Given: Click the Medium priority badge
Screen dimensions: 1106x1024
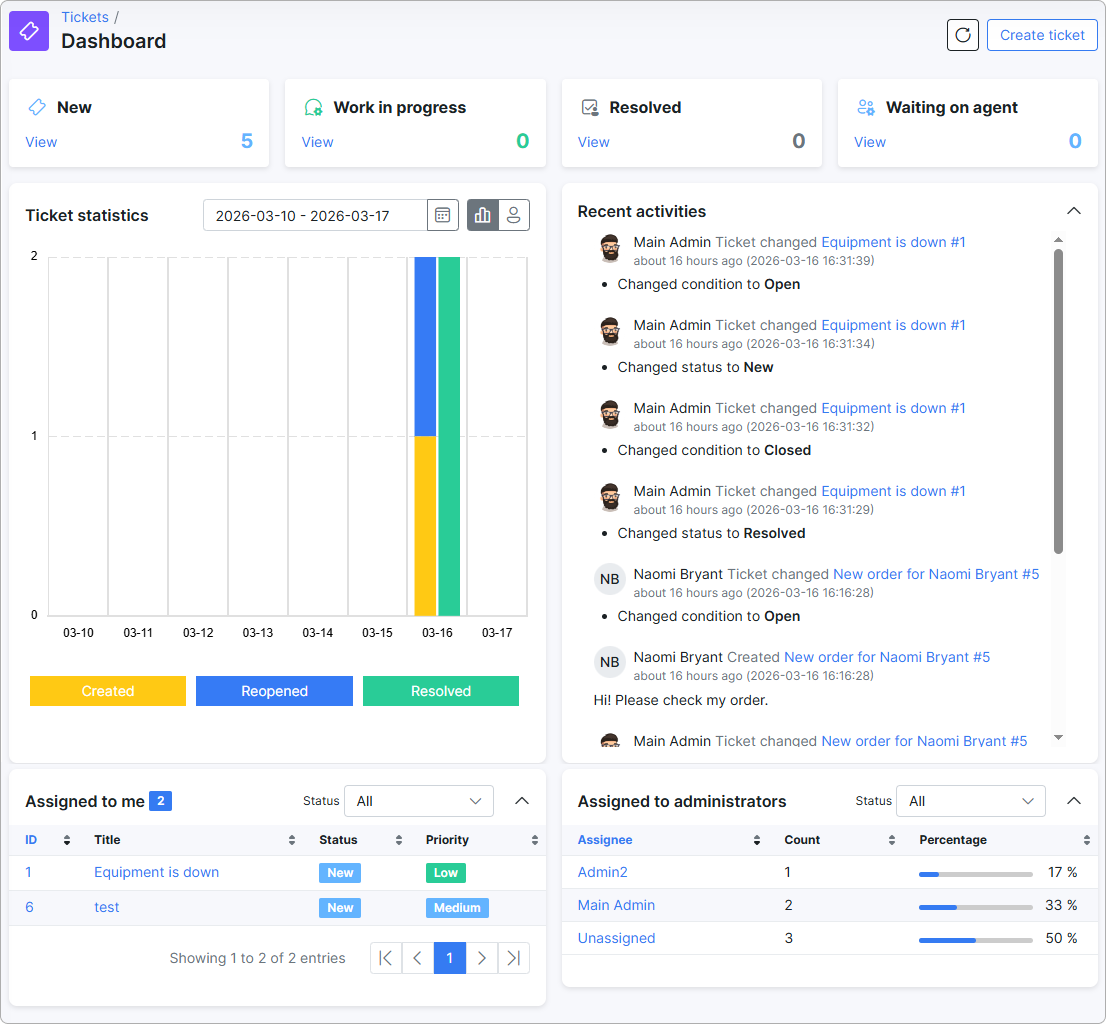Looking at the screenshot, I should (x=457, y=908).
